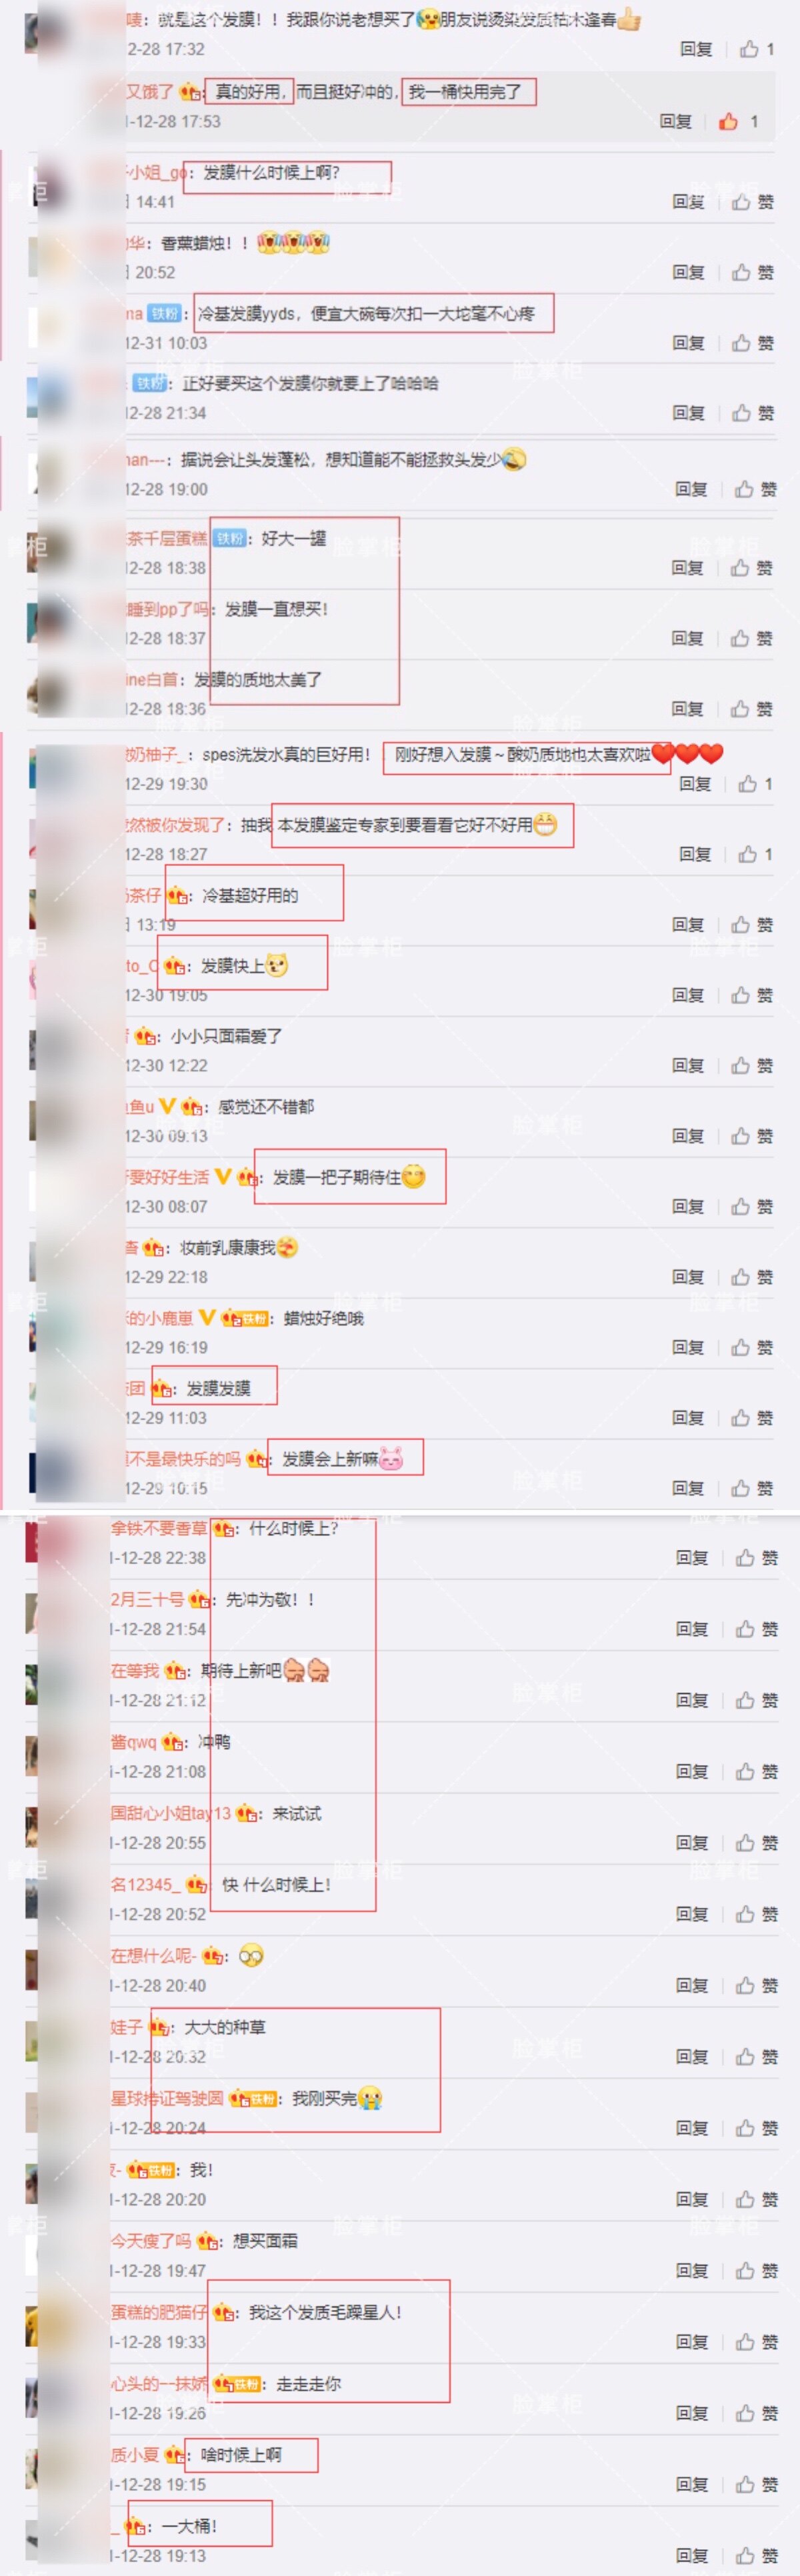The height and width of the screenshot is (2576, 800).
Task: Give 赞 to the 好大一罐 comment
Action: point(752,568)
